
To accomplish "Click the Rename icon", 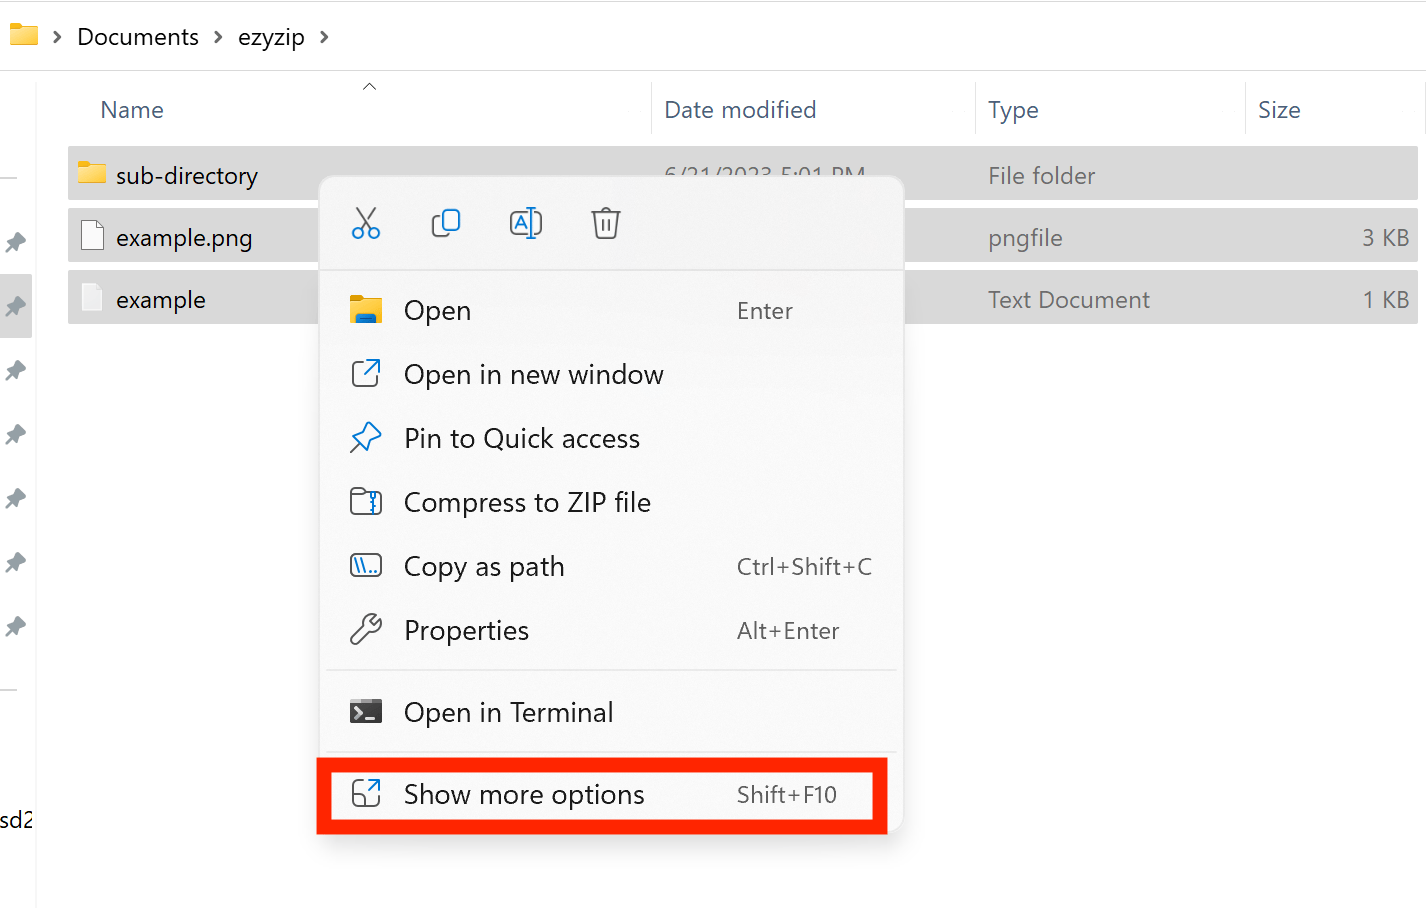I will click(x=526, y=223).
